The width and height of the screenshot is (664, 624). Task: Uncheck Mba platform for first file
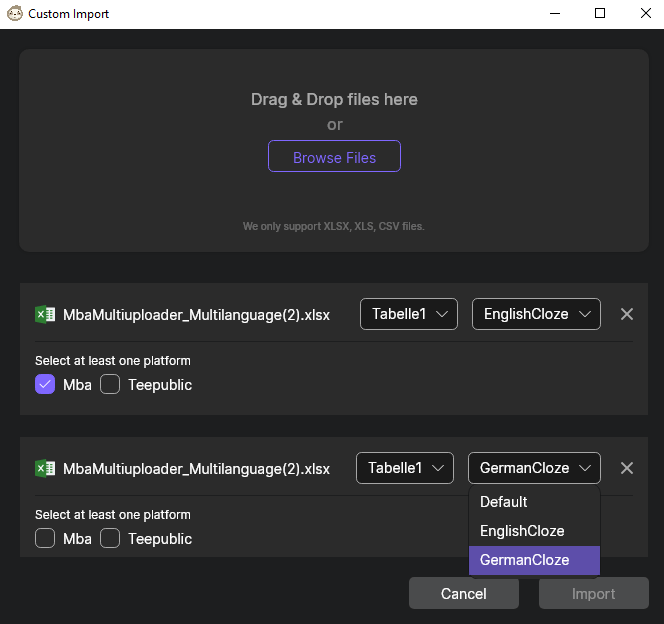(45, 385)
